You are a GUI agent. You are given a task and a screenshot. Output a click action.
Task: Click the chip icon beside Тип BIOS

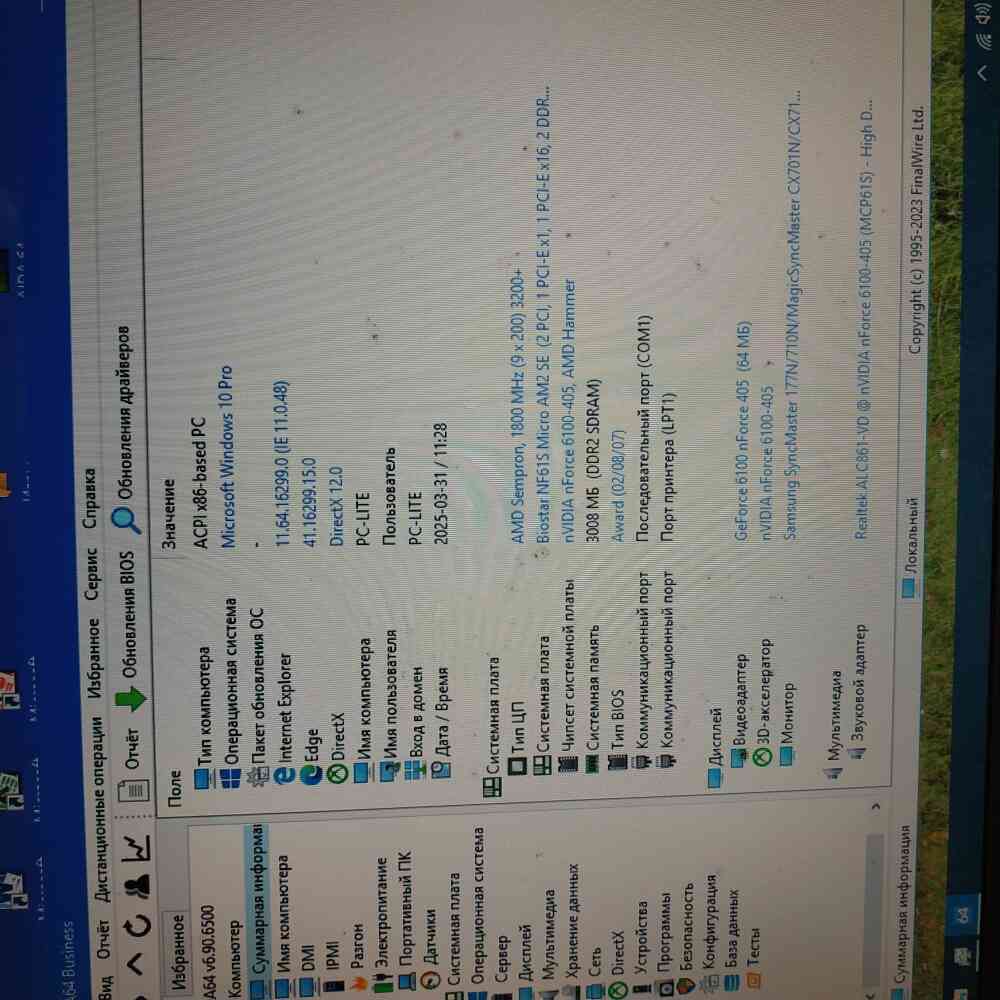(617, 761)
